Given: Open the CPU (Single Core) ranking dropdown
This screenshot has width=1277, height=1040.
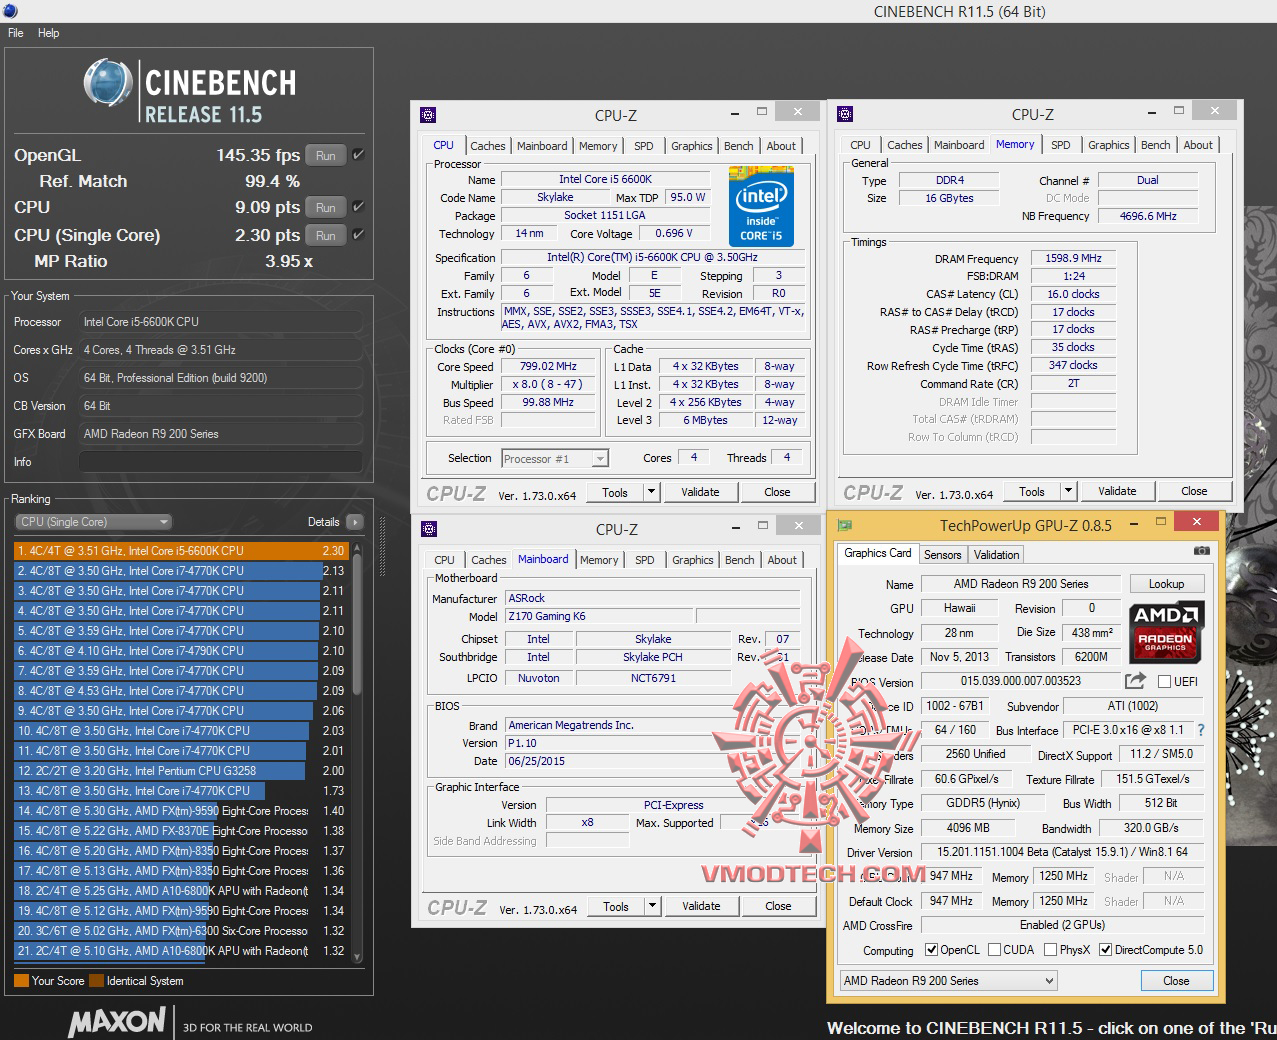Looking at the screenshot, I should pos(93,522).
